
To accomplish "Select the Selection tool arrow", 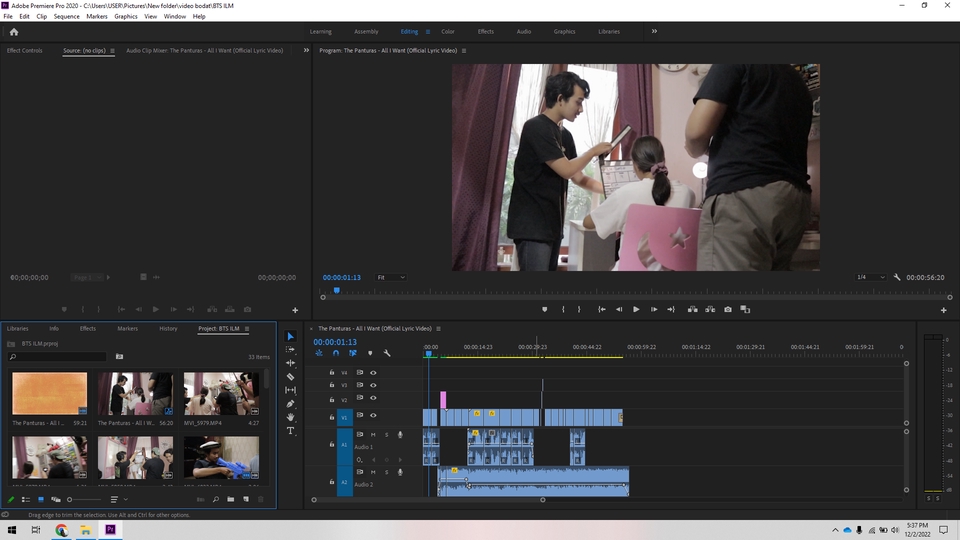I will [290, 336].
